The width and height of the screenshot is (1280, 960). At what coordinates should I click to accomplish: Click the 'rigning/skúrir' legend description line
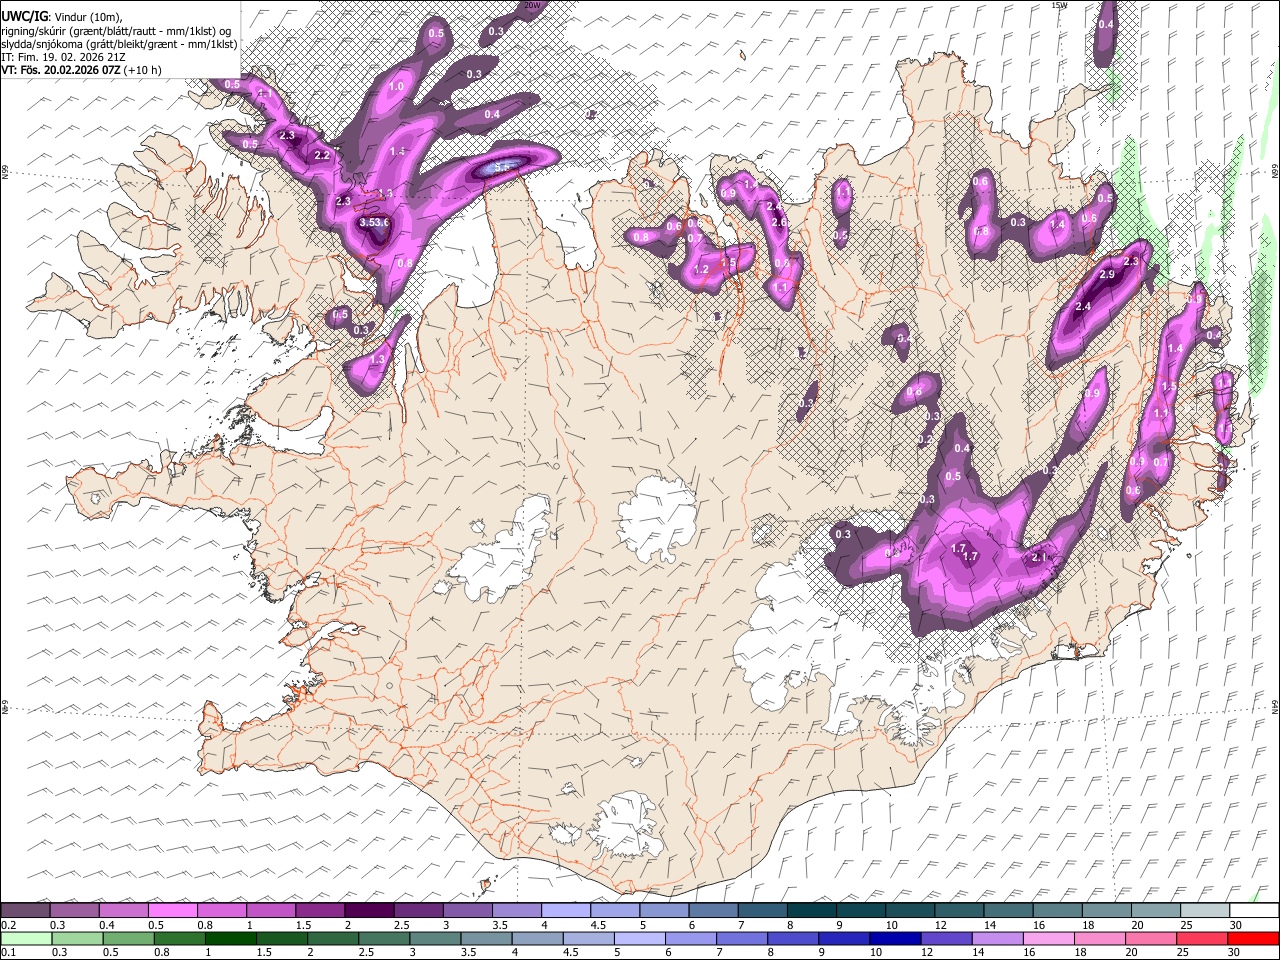click(x=116, y=31)
